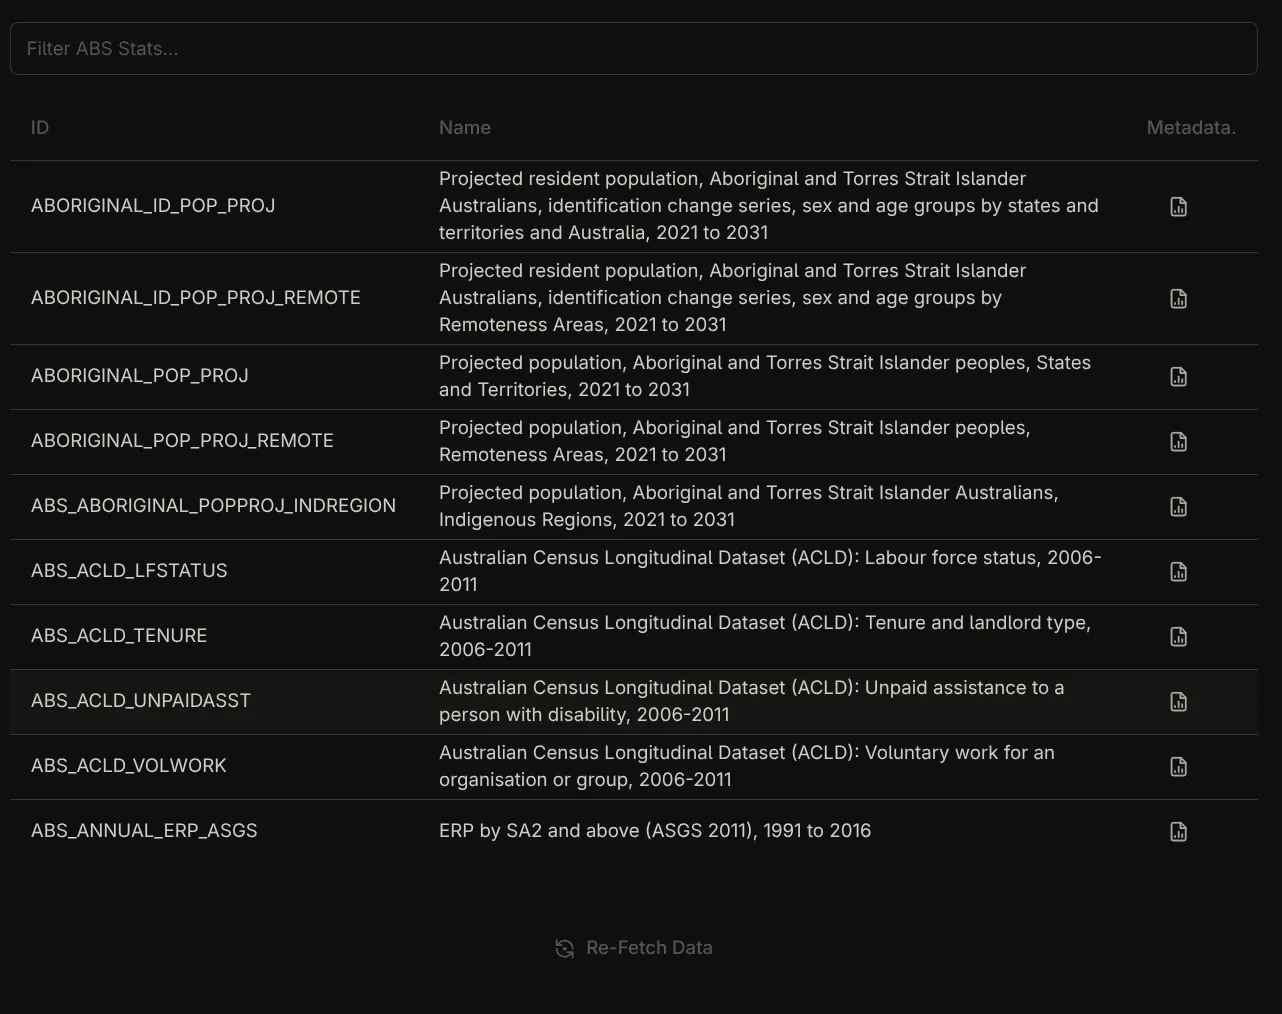Open metadata for ABORIGINAL_ID_POP_PROJ
The image size is (1282, 1014).
tap(1178, 206)
